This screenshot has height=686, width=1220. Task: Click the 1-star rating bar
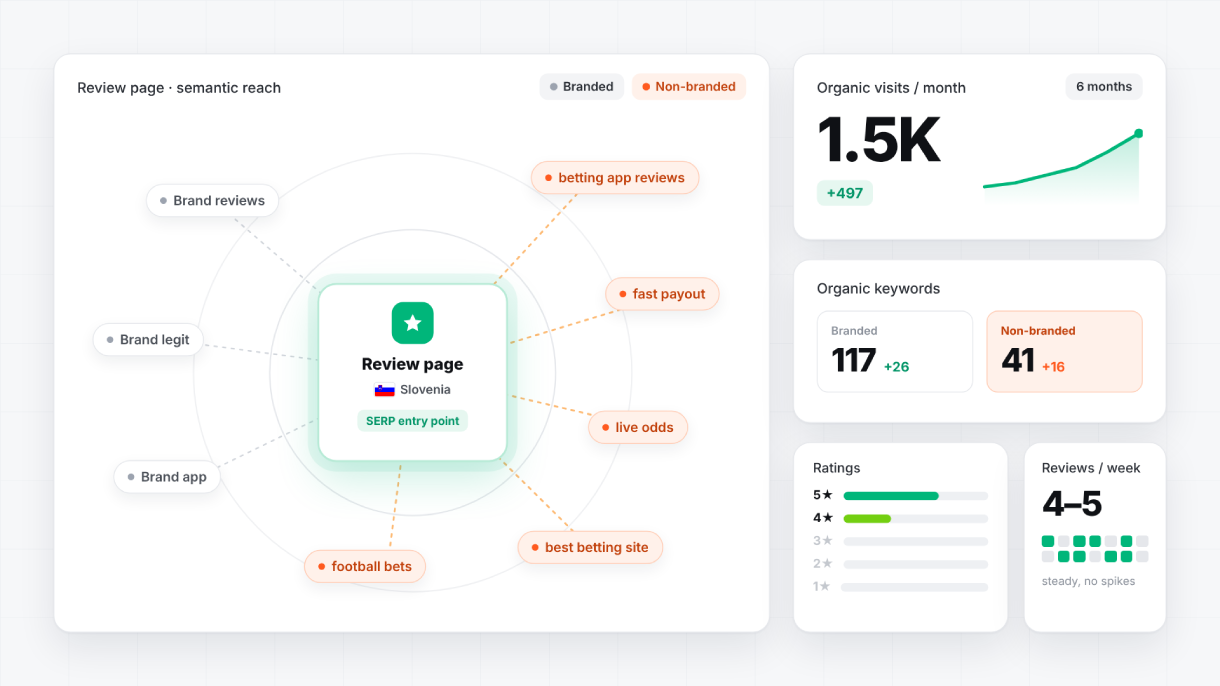916,587
